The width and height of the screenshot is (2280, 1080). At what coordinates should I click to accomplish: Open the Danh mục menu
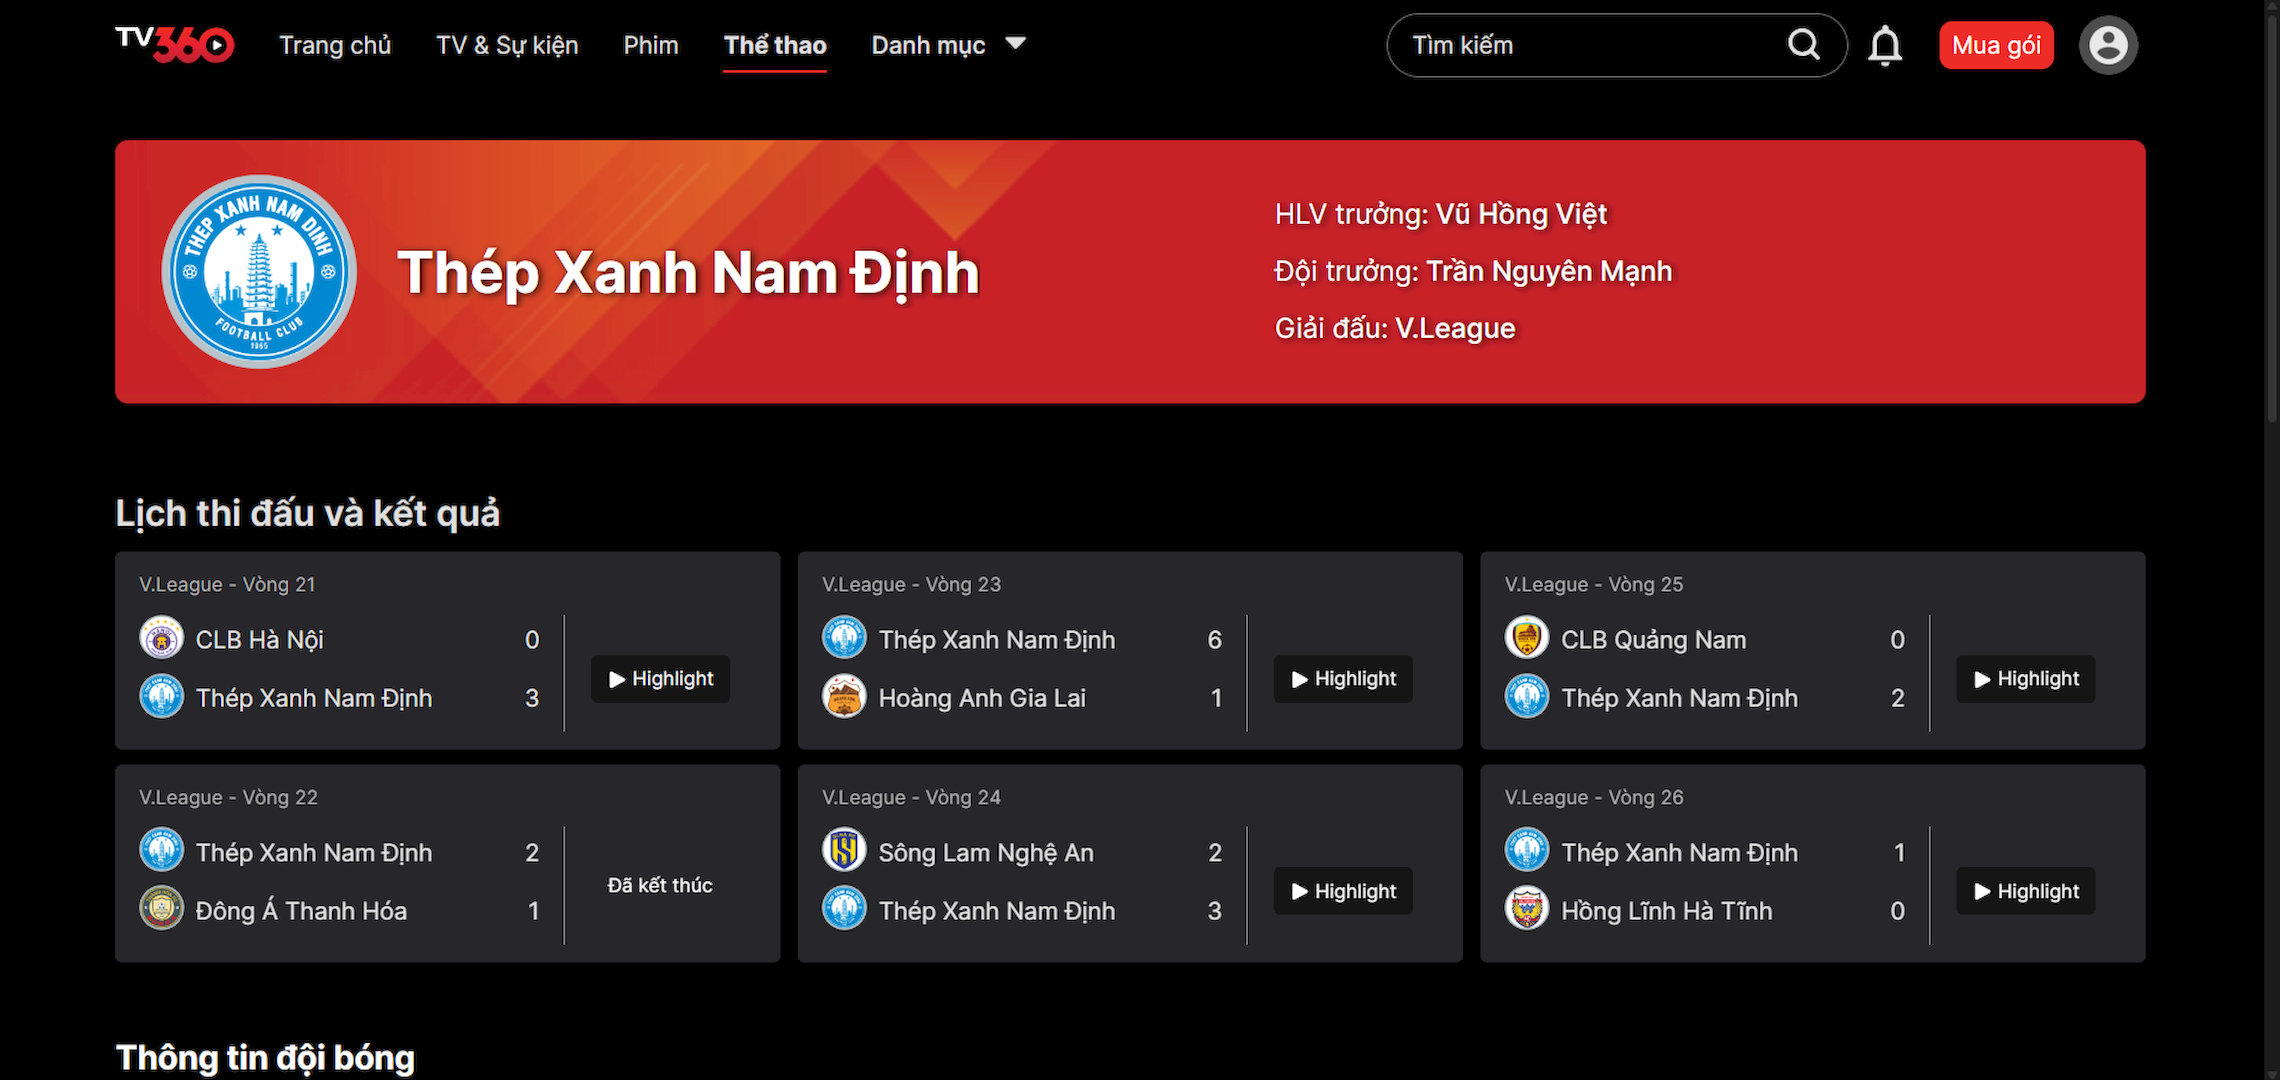tap(928, 45)
